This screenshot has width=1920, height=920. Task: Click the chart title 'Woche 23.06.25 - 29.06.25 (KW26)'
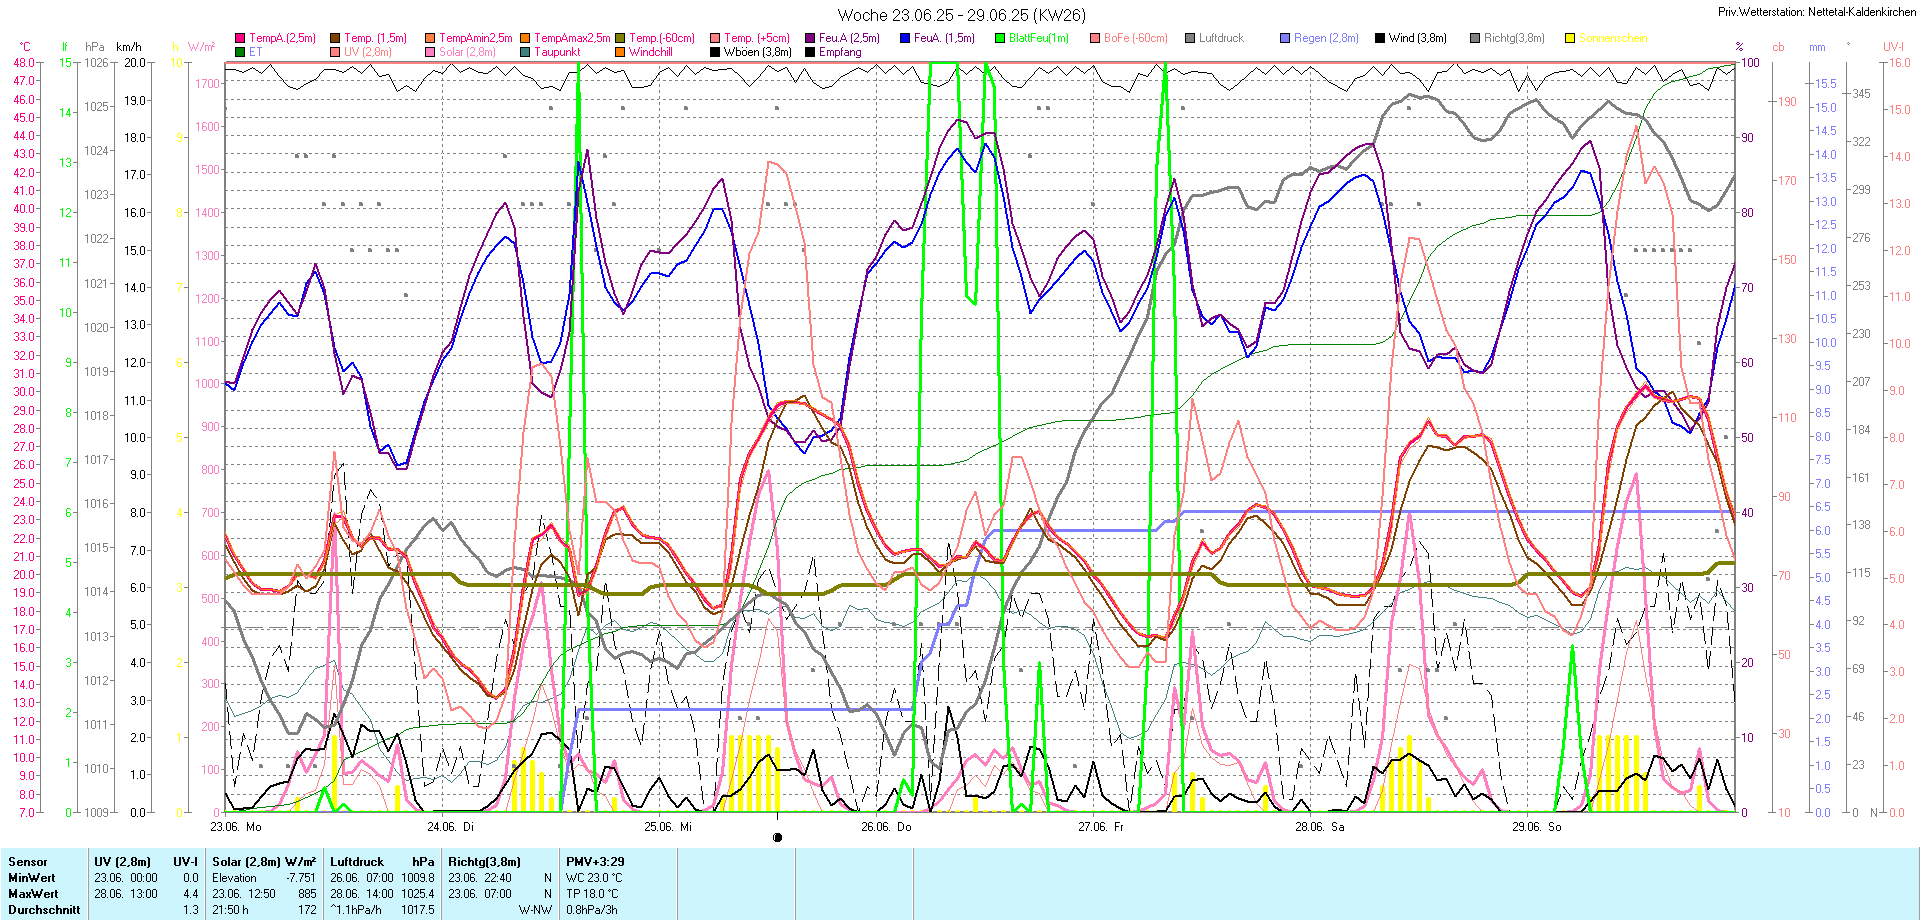coord(961,15)
